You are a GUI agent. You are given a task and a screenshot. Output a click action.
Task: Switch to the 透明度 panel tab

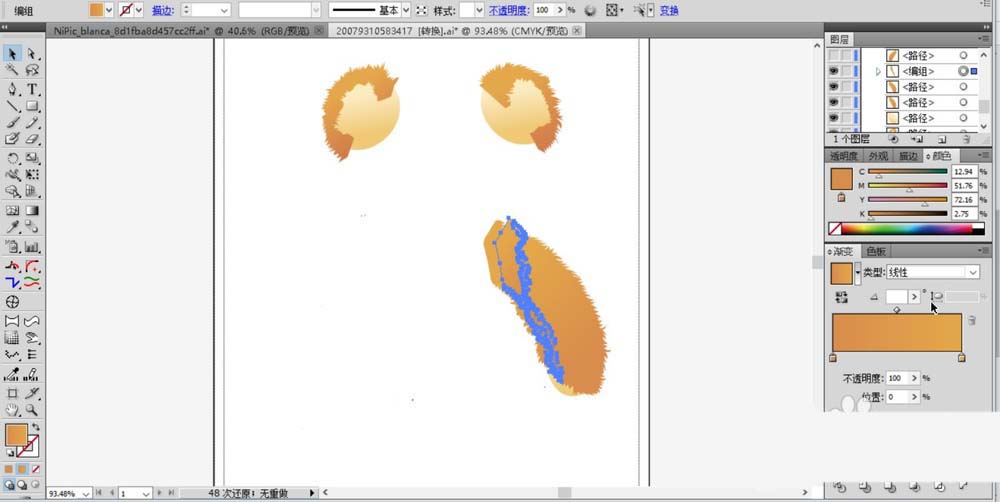(843, 156)
